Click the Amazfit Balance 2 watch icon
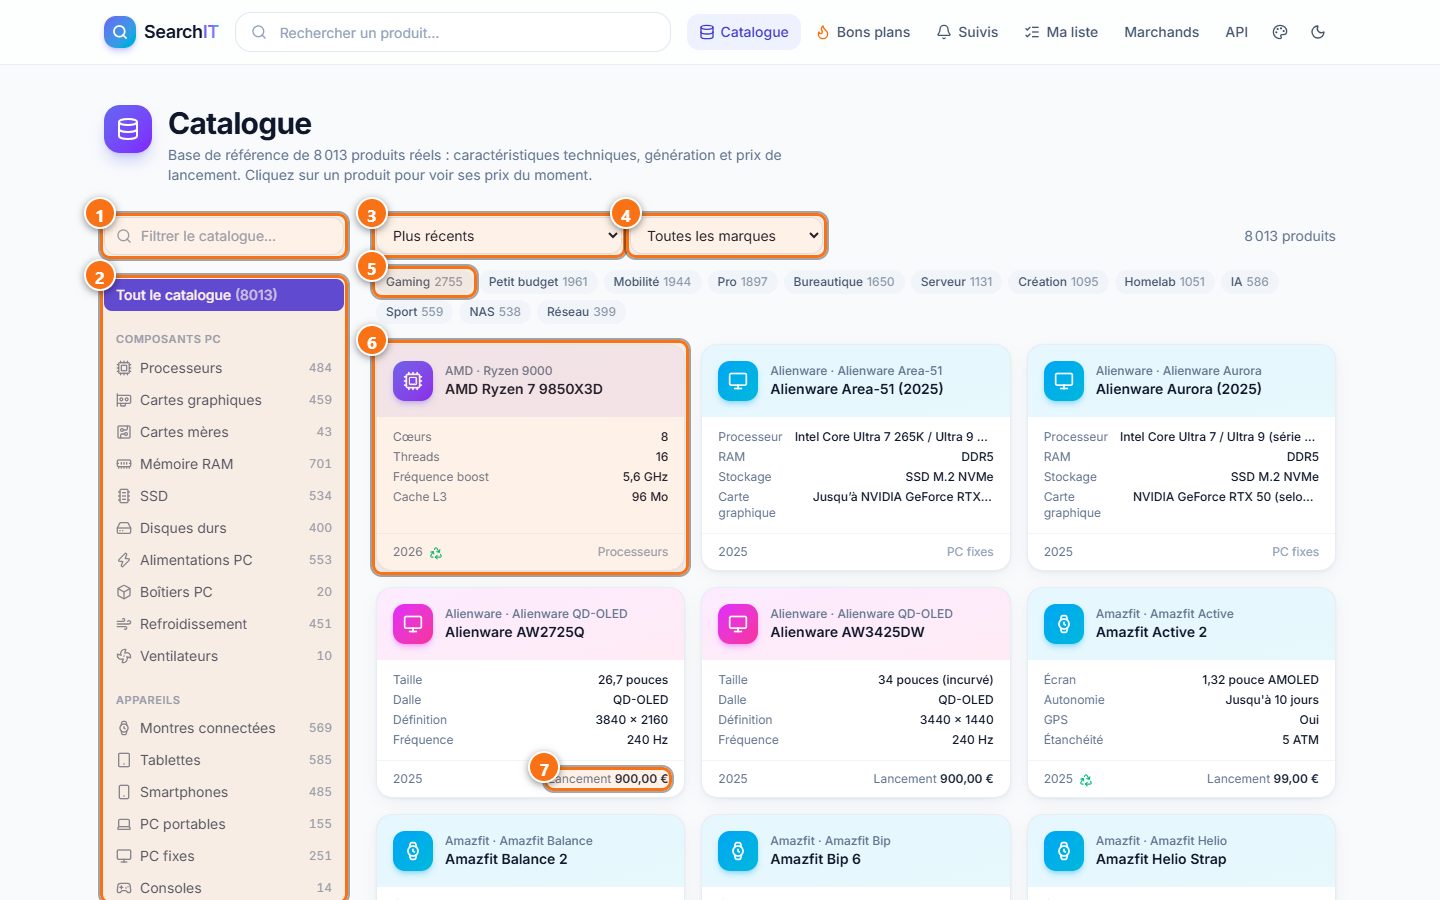Image resolution: width=1440 pixels, height=900 pixels. pos(413,851)
